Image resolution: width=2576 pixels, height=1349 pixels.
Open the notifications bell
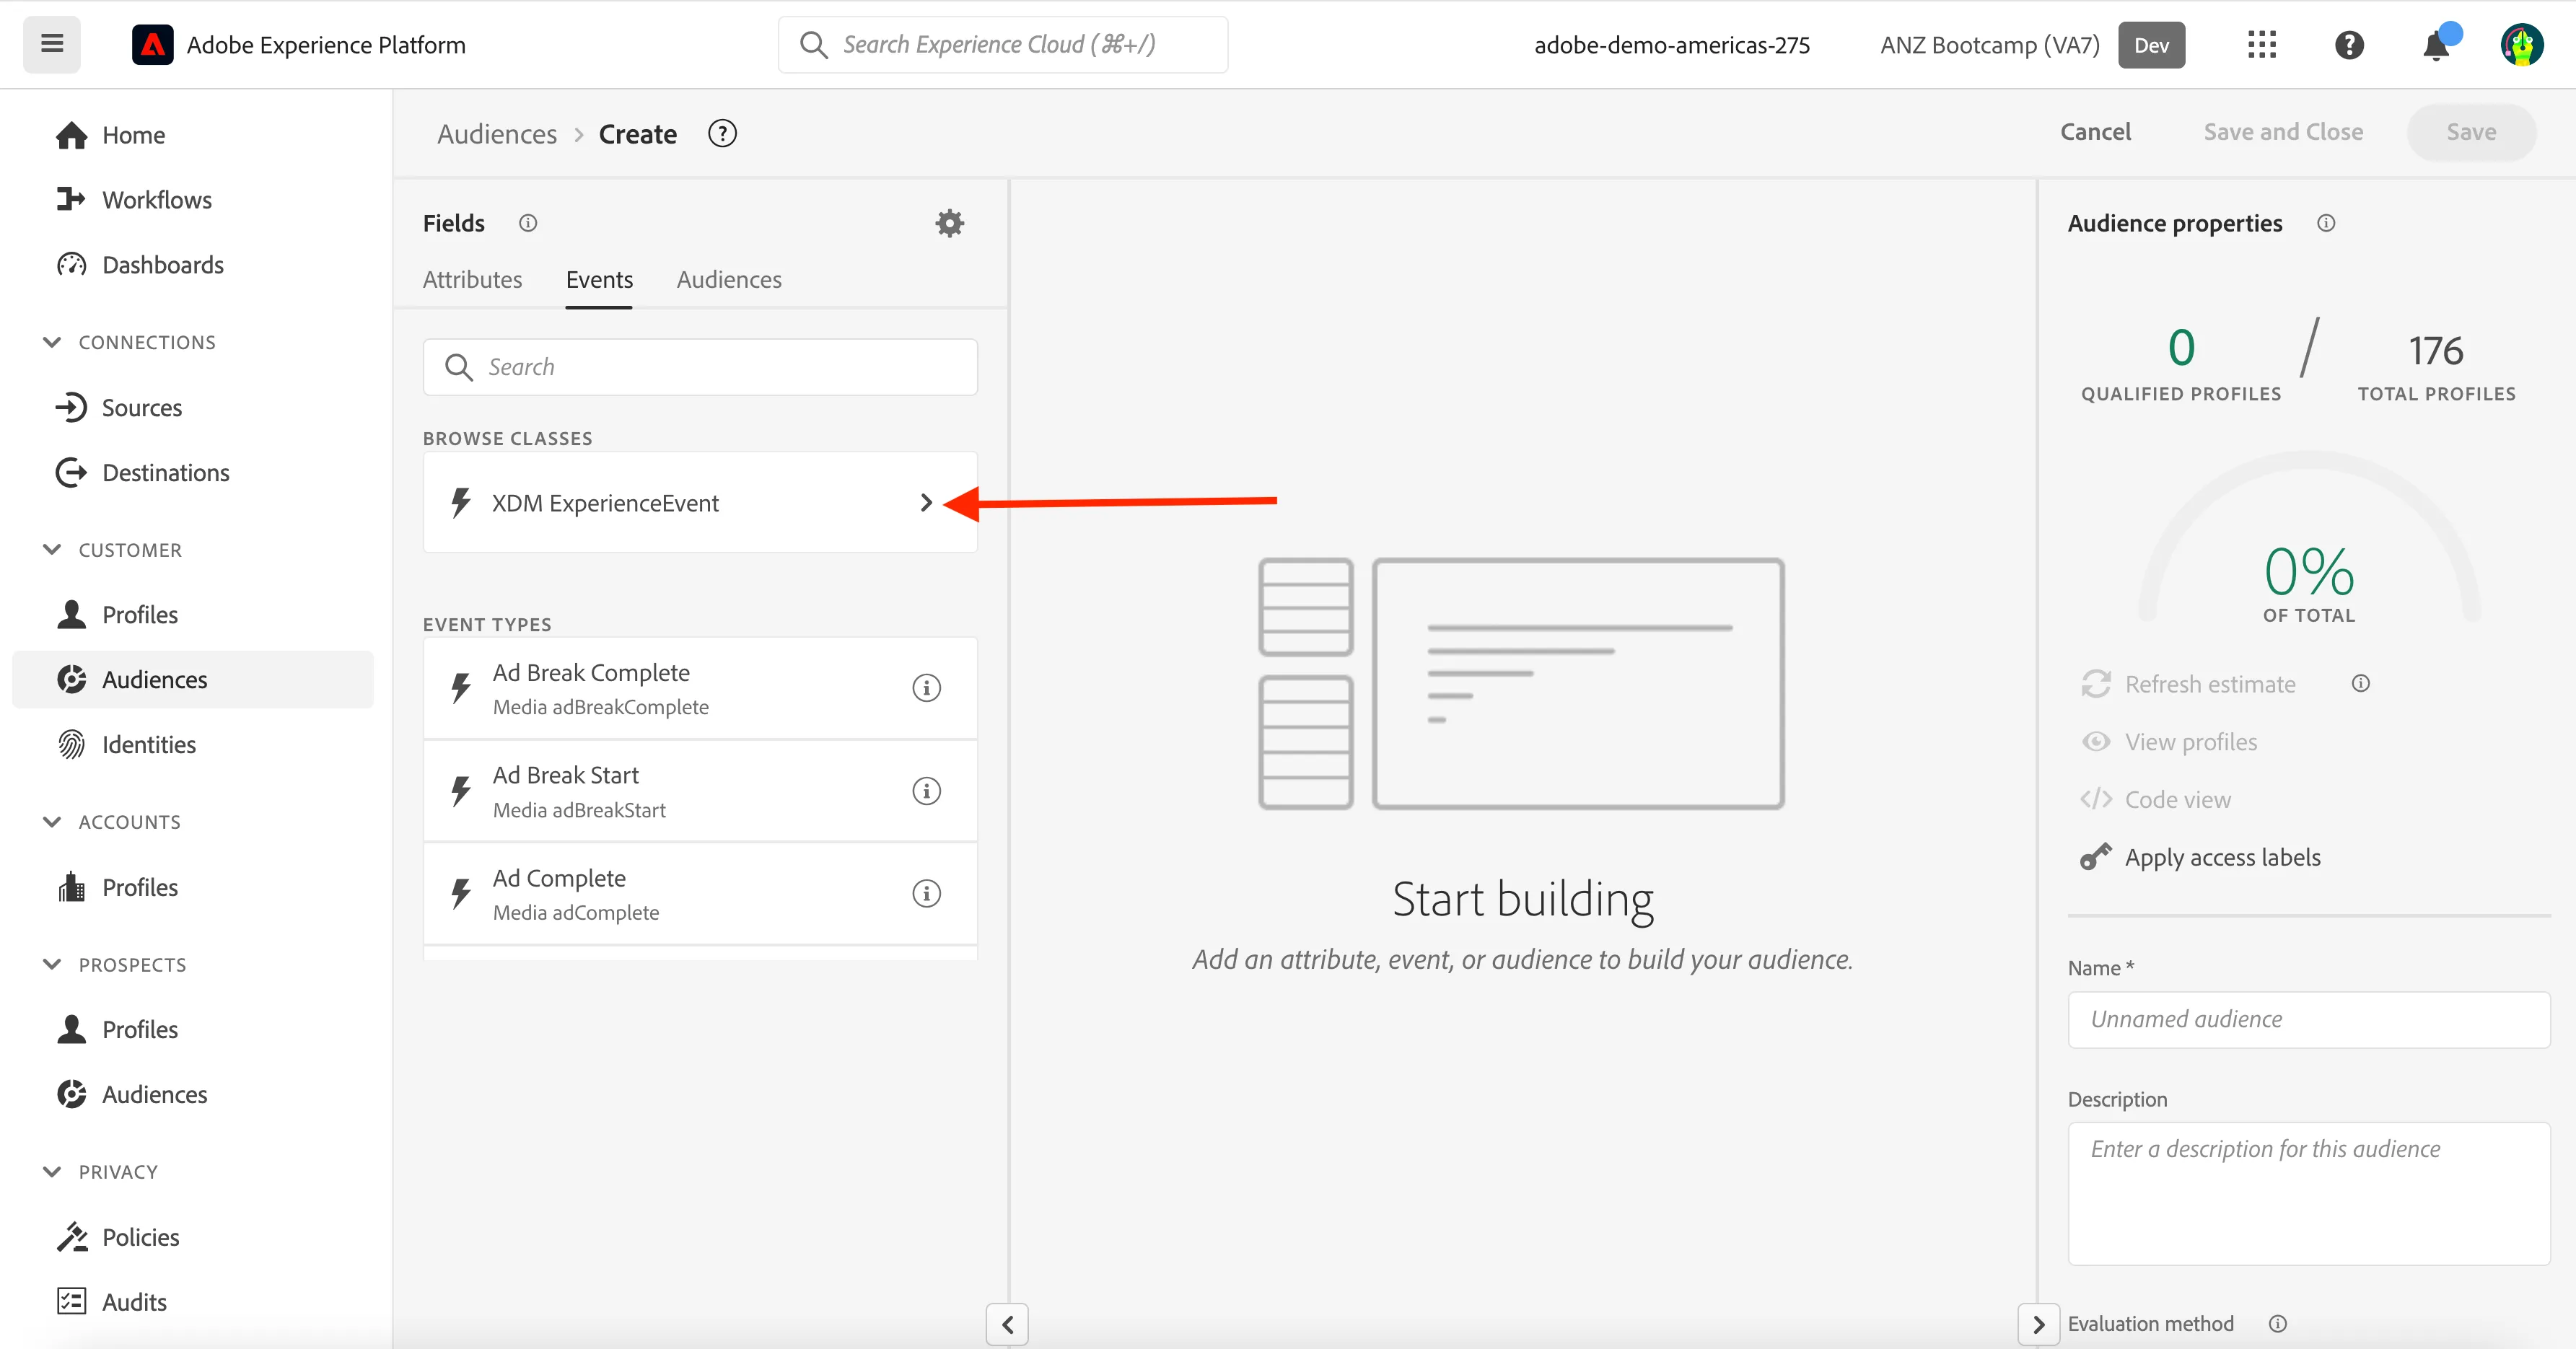tap(2437, 45)
